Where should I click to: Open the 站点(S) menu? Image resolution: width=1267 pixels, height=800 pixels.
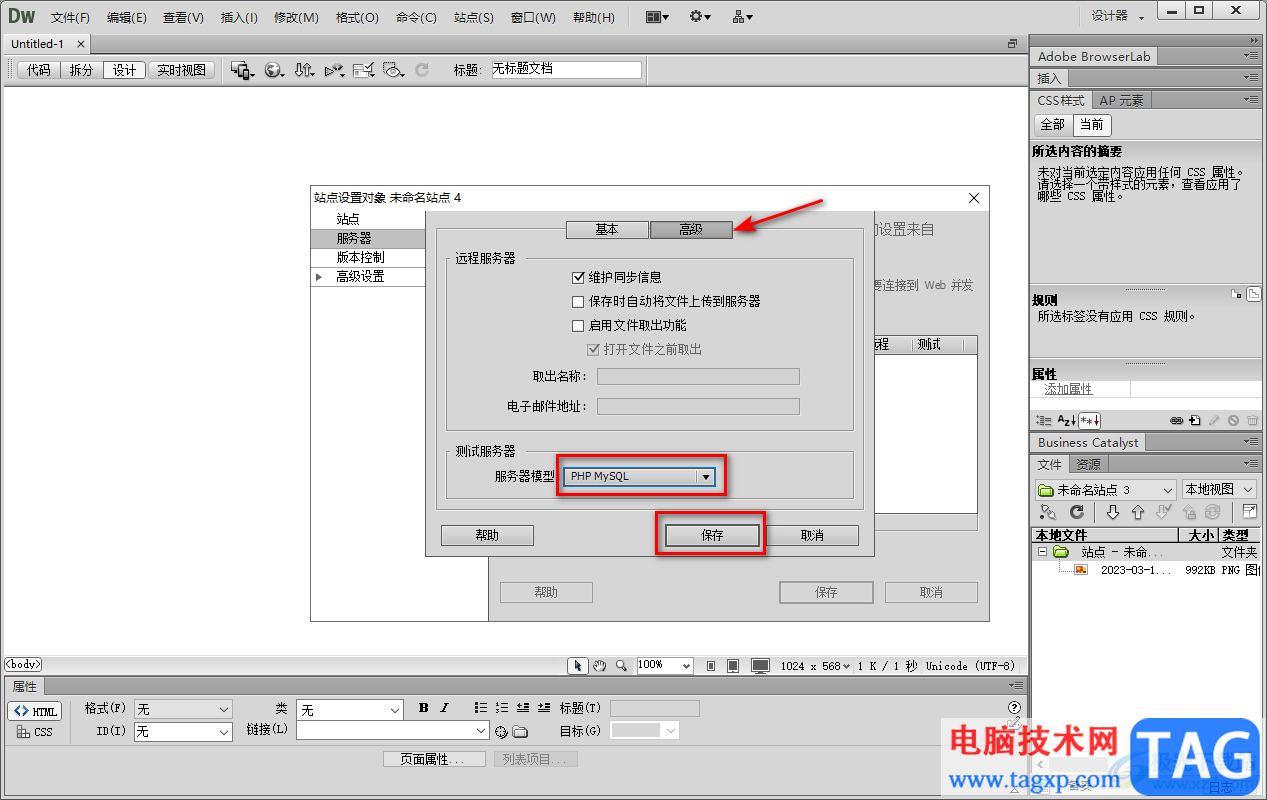(473, 17)
